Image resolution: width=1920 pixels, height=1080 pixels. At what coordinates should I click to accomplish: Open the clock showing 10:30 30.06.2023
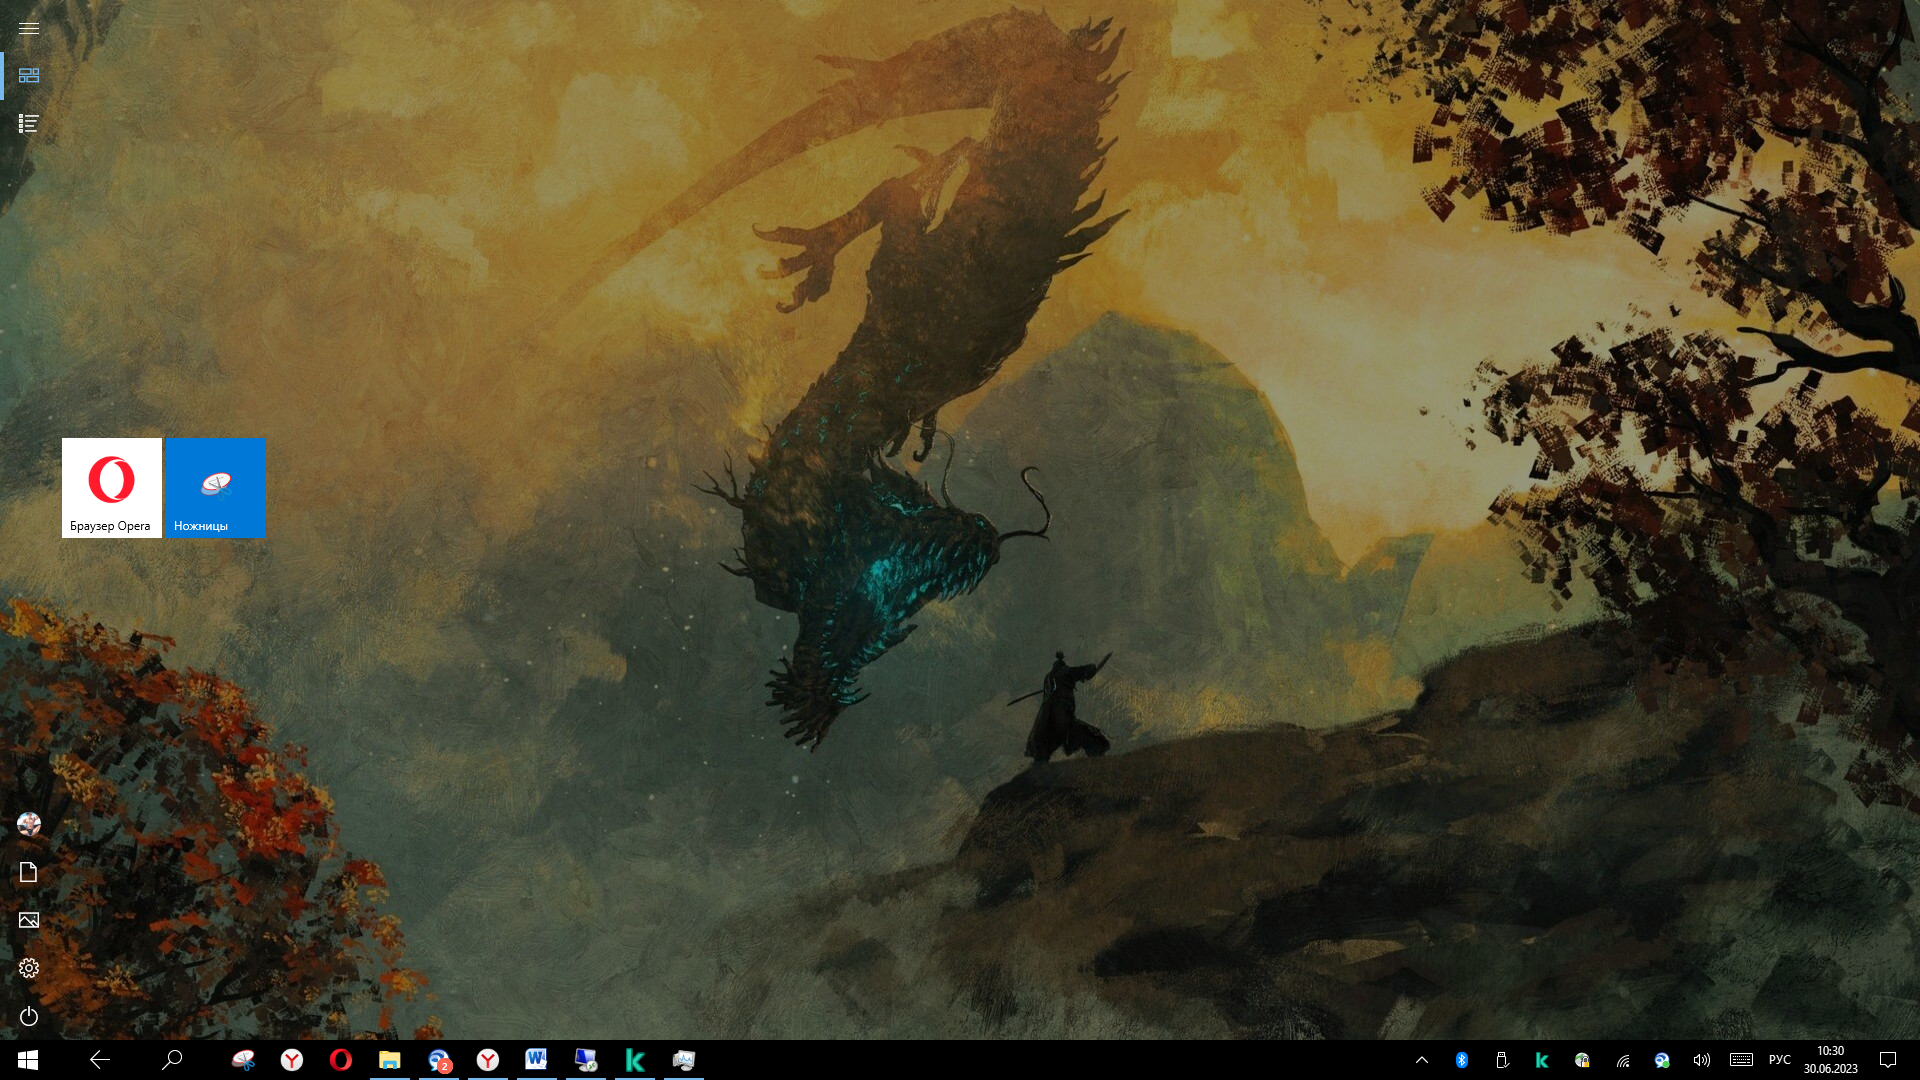coord(1831,1060)
